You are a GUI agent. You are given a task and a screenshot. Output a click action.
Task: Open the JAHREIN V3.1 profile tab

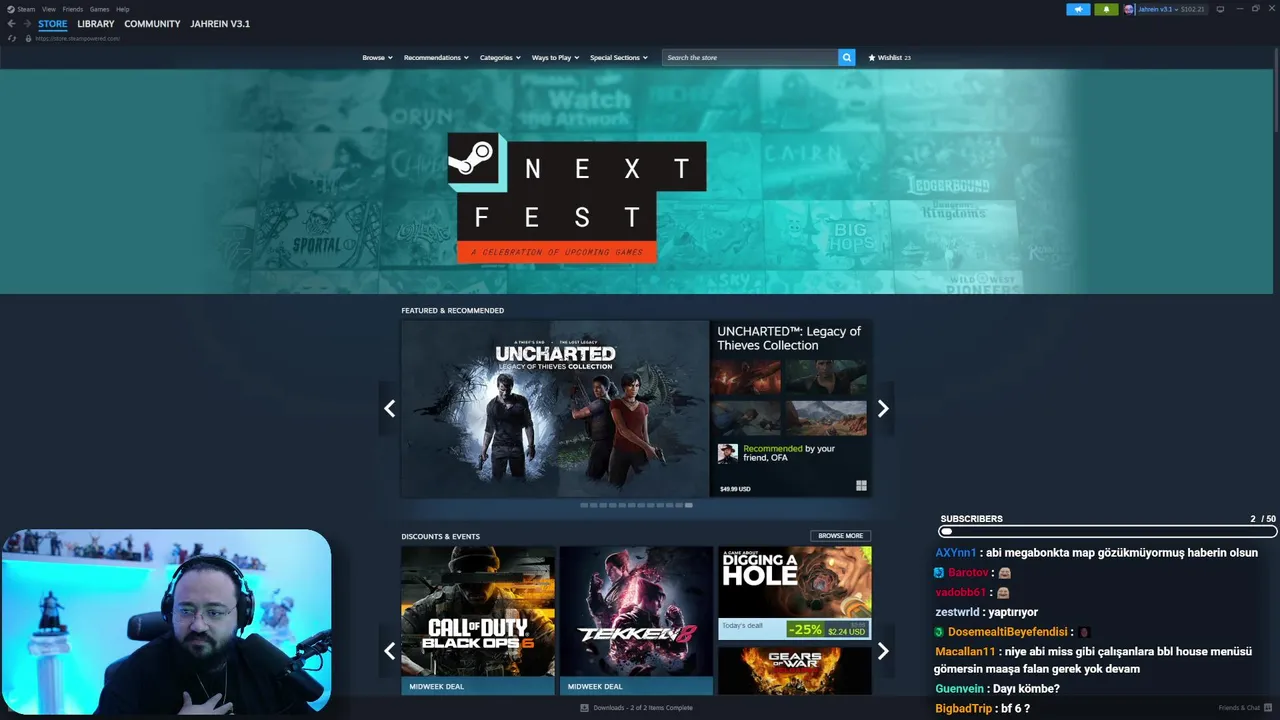[x=220, y=24]
